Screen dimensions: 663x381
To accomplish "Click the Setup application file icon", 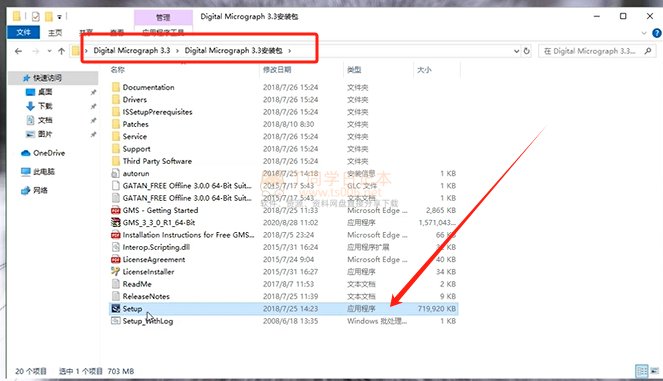I will (x=115, y=309).
